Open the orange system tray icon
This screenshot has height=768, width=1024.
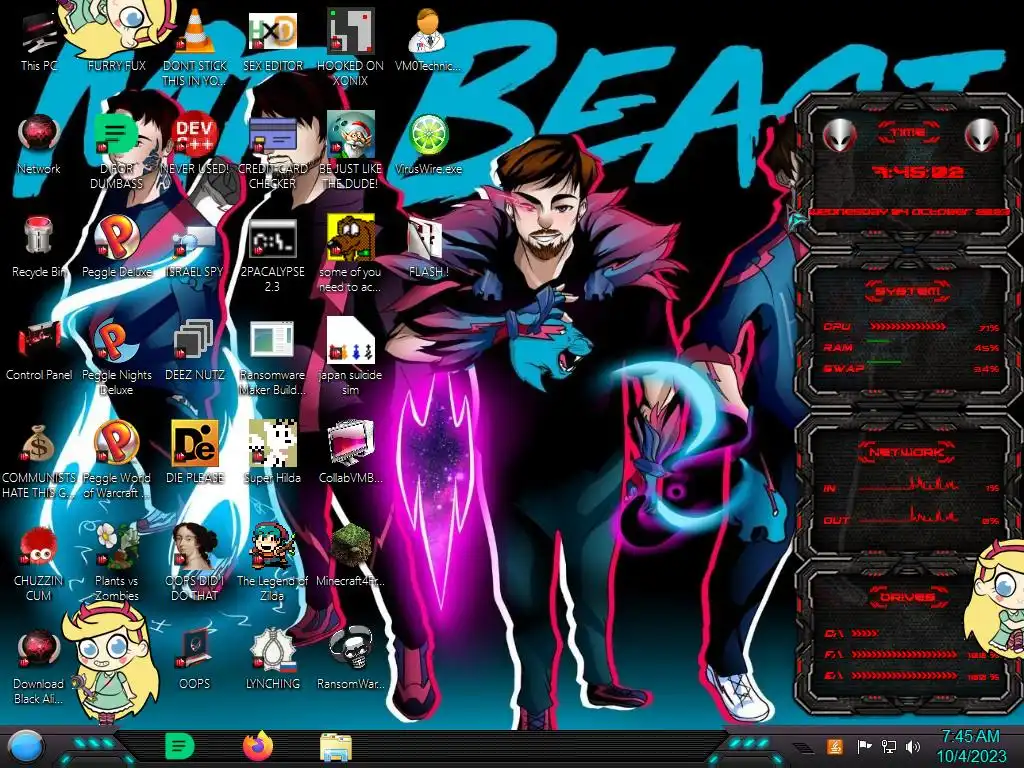pos(835,747)
